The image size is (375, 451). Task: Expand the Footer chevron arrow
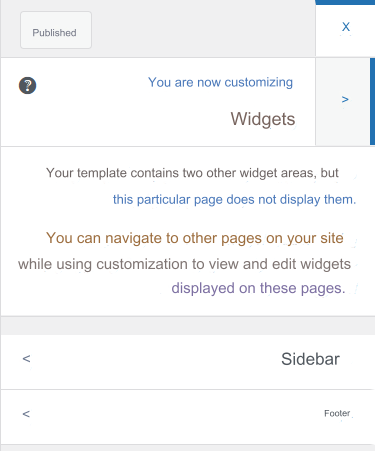click(26, 414)
